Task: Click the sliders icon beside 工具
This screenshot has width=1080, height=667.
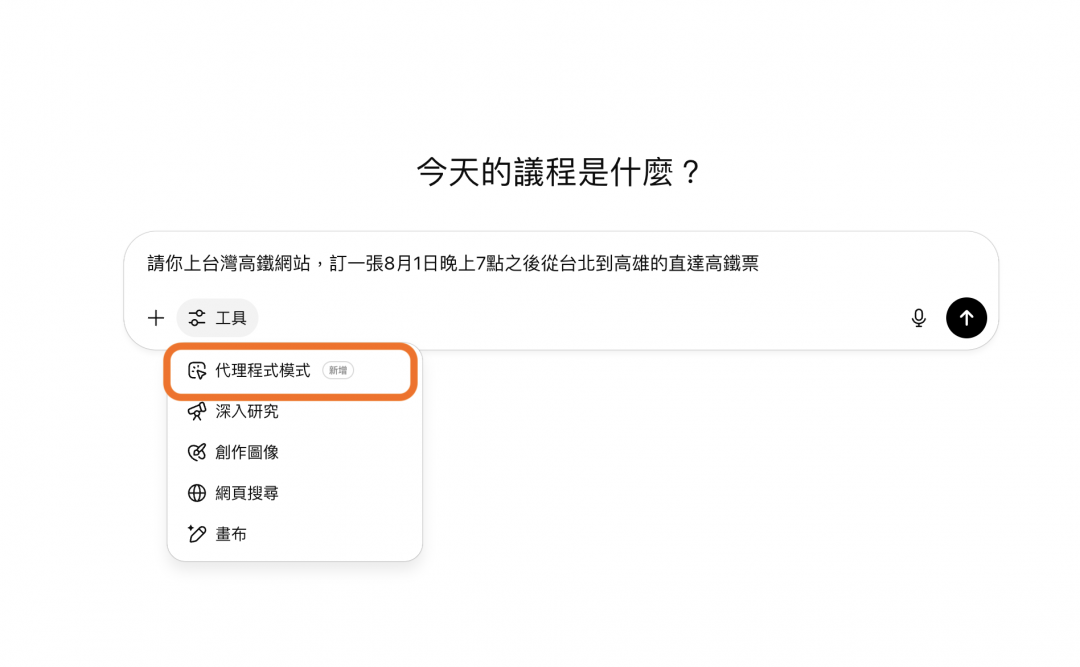Action: [197, 318]
